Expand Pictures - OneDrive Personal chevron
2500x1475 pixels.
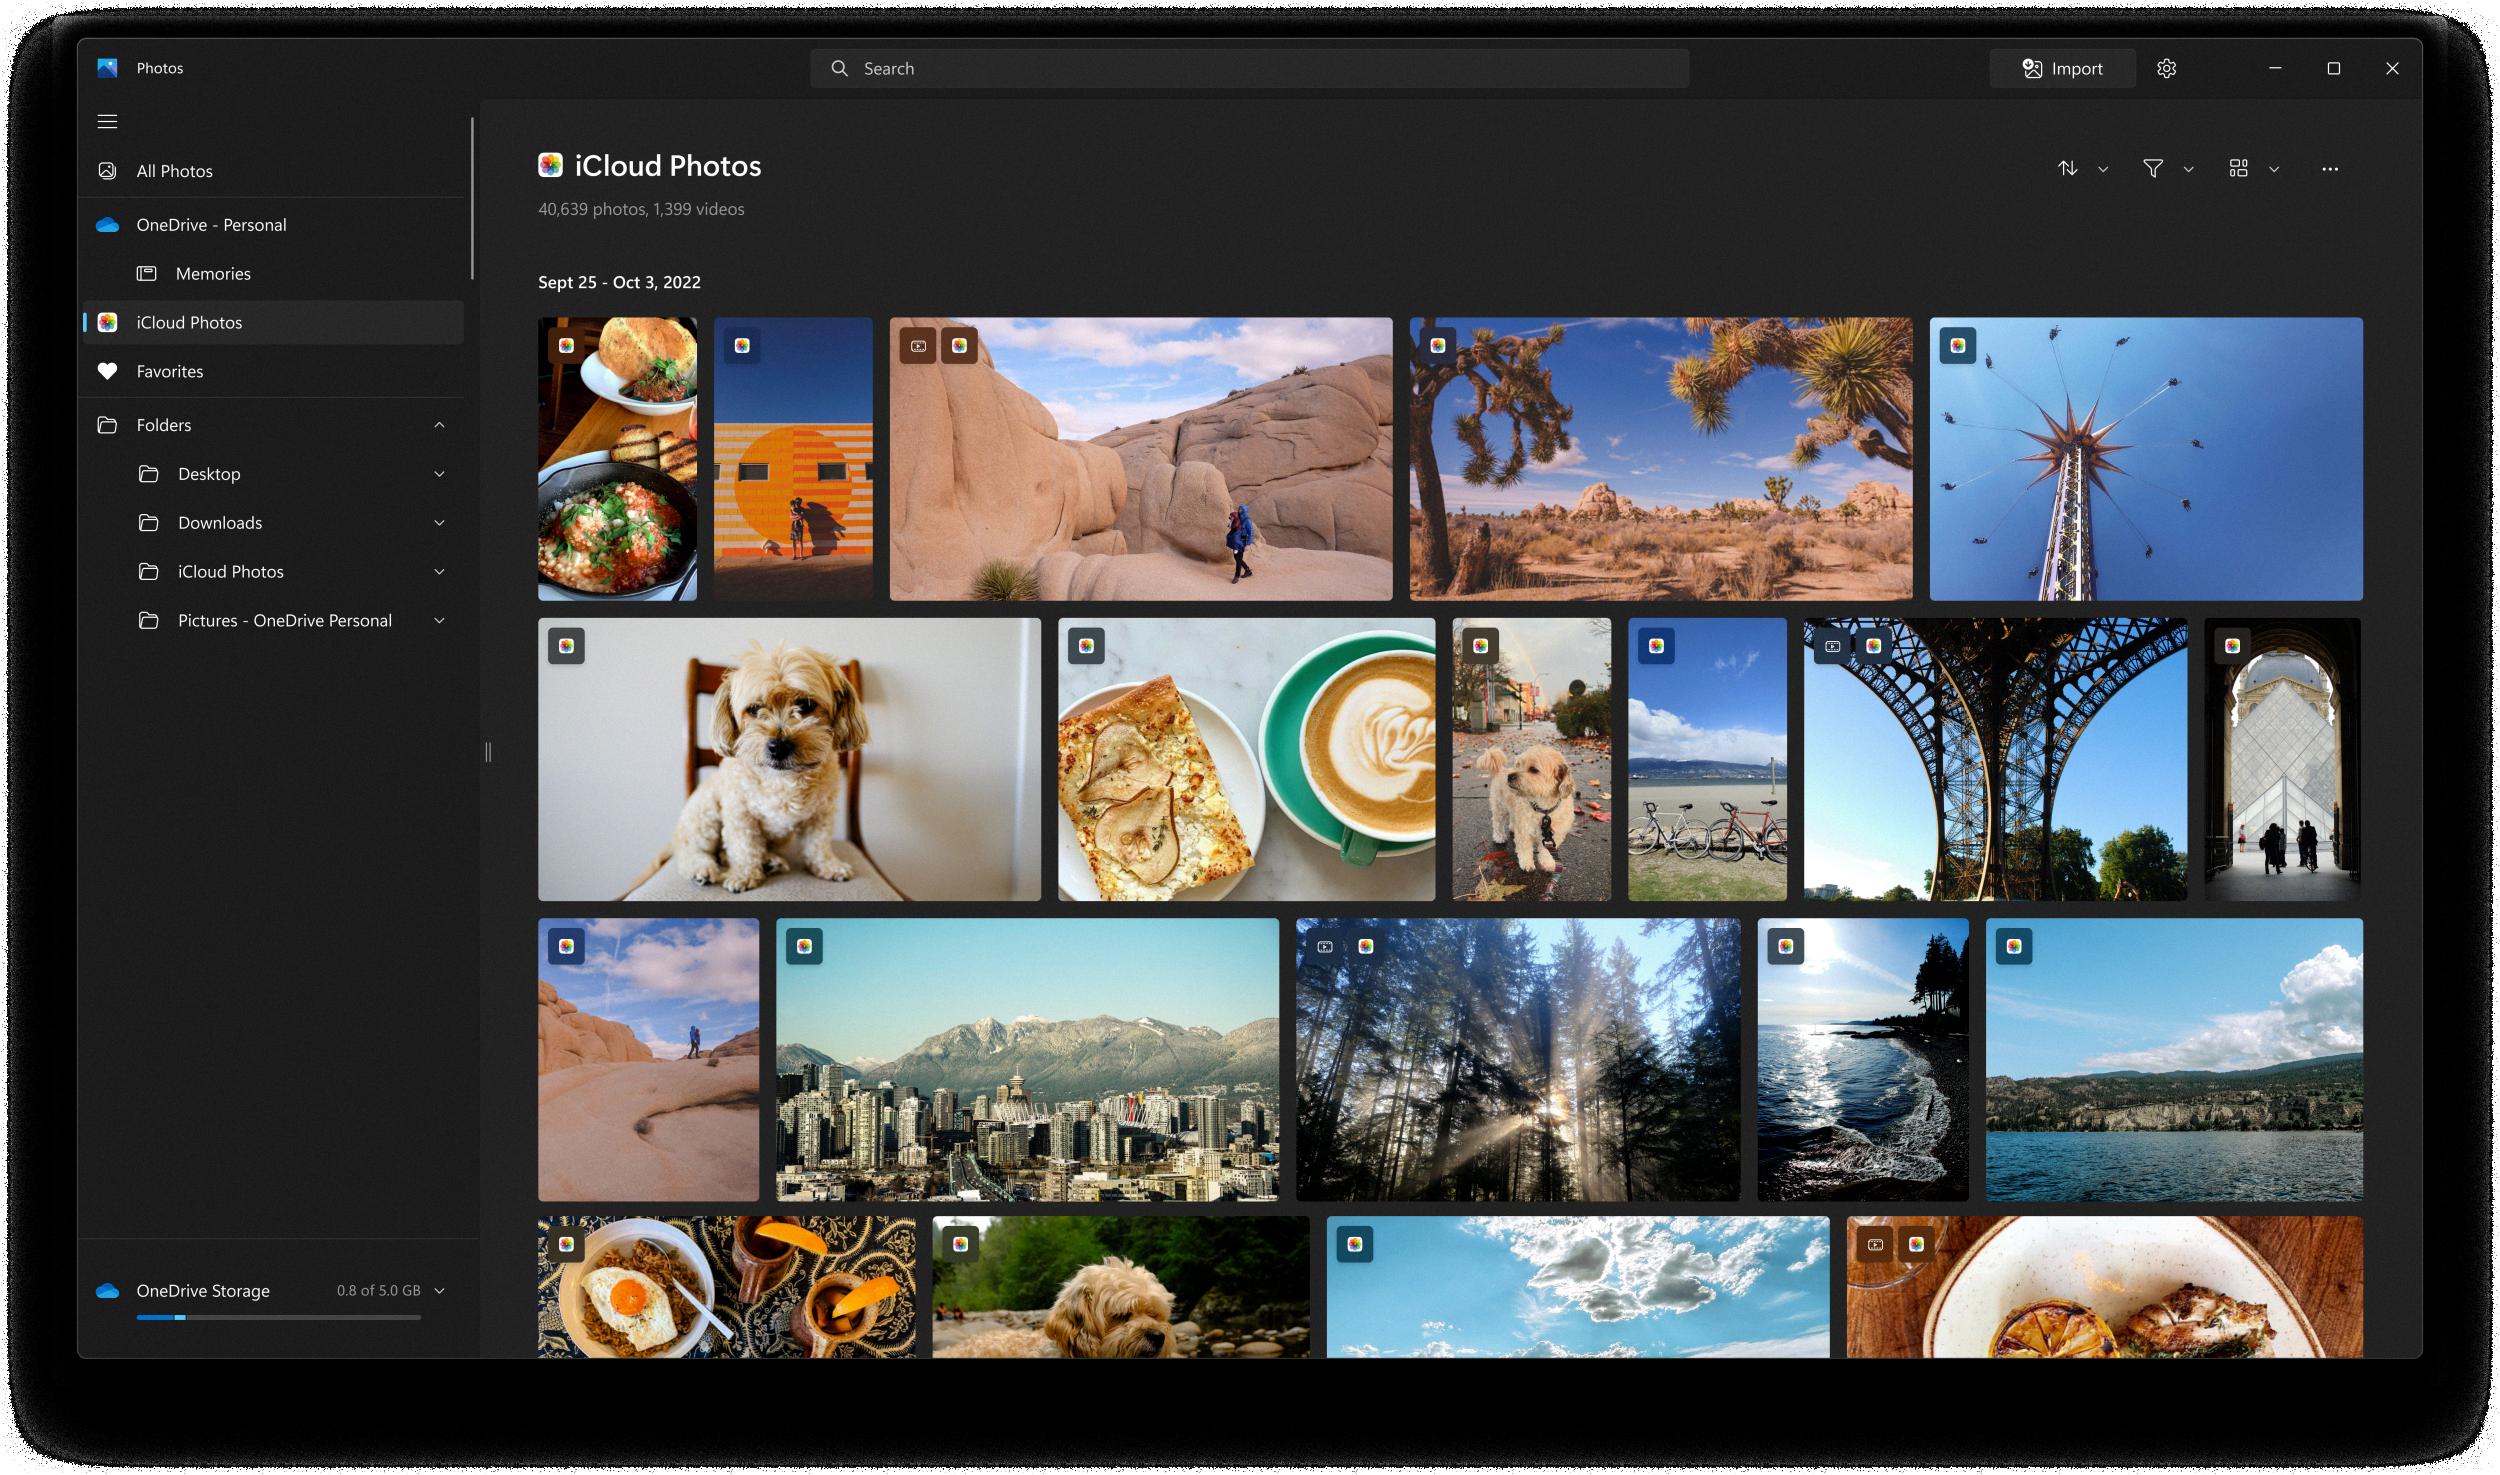(439, 621)
